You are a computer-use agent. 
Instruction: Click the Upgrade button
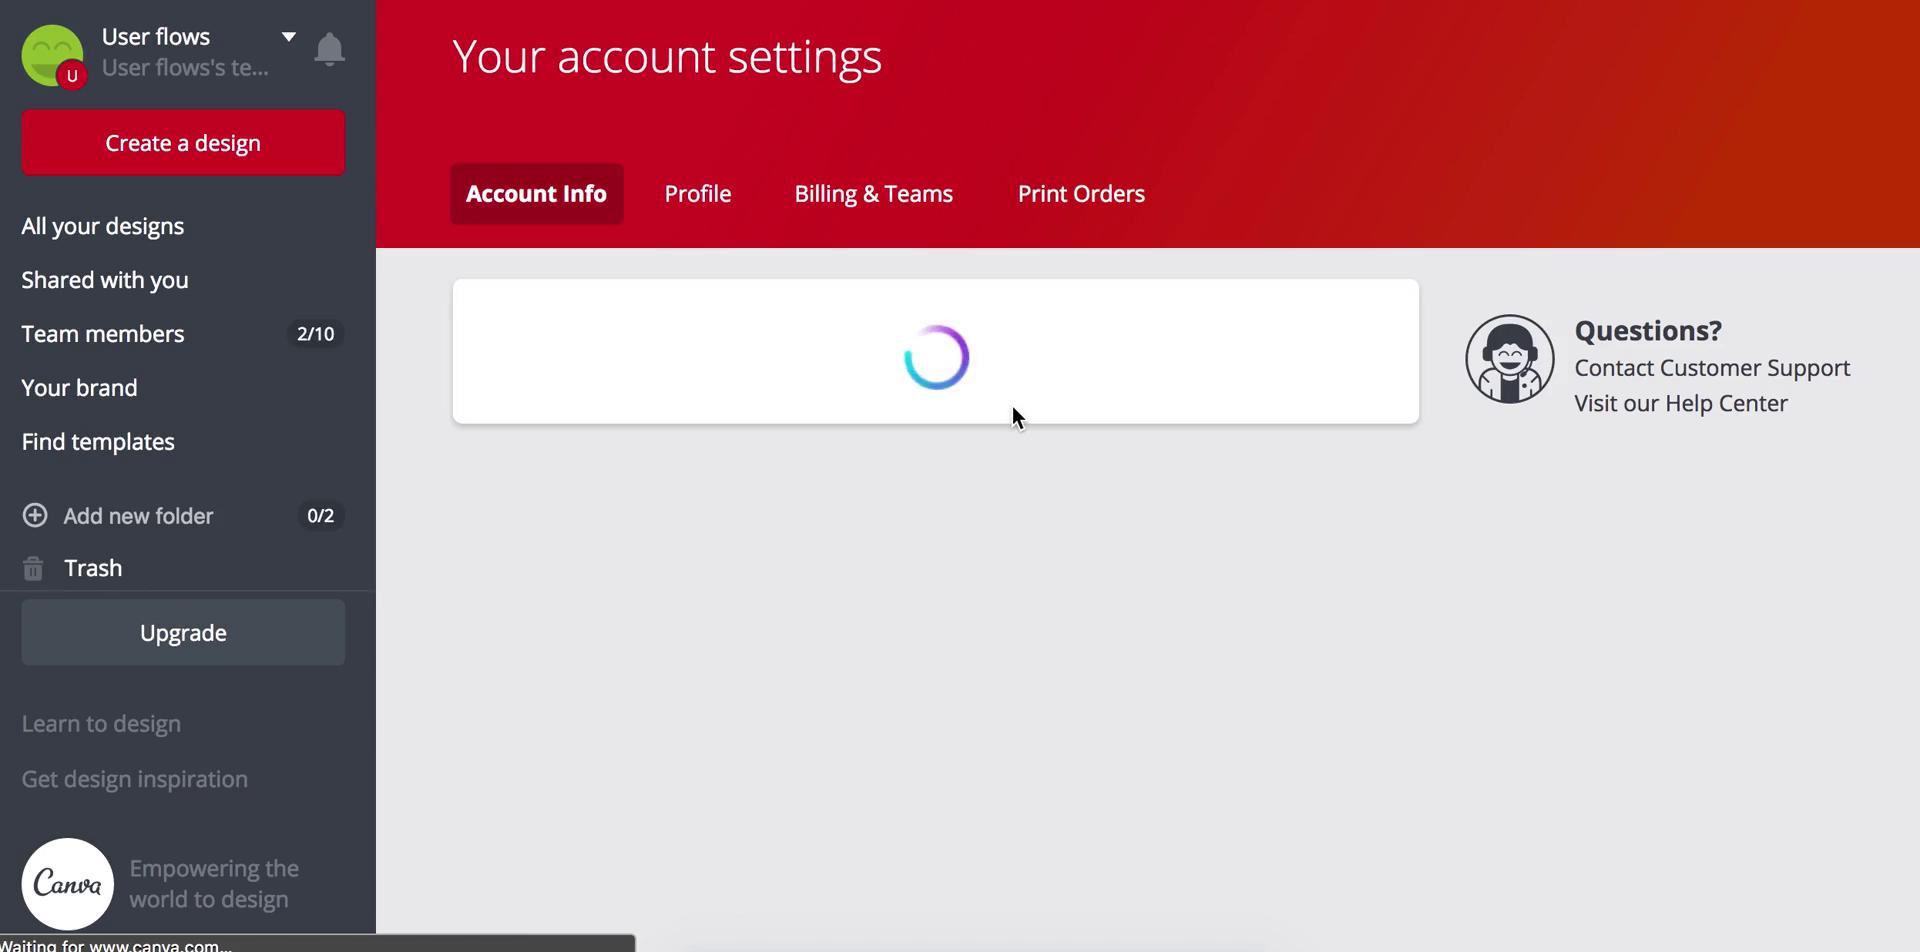tap(183, 633)
